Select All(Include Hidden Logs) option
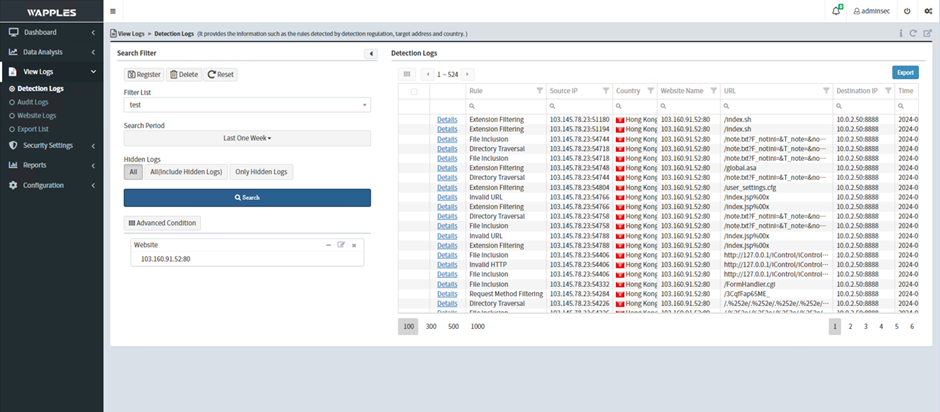The height and width of the screenshot is (412, 940). coord(186,172)
